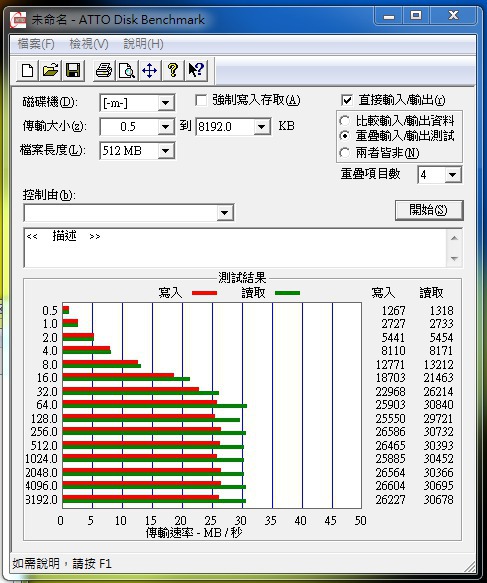487x583 pixels.
Task: Uncheck the 直接輸入/輸出 checkbox
Action: point(346,100)
